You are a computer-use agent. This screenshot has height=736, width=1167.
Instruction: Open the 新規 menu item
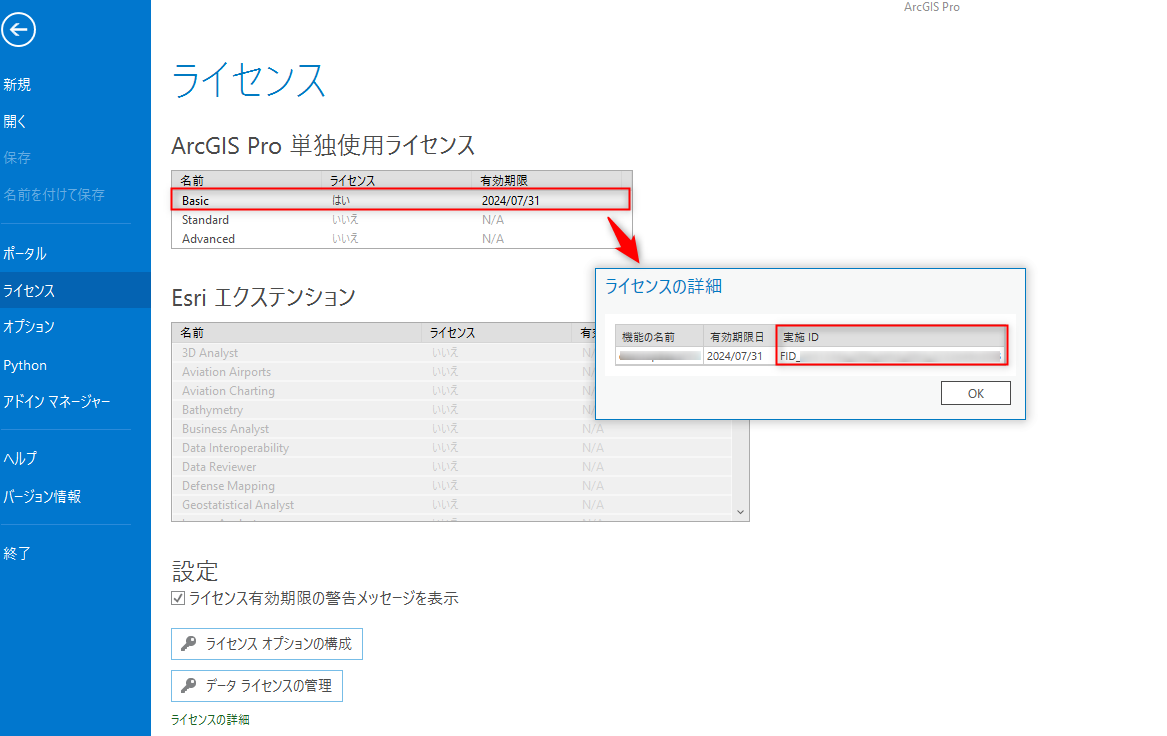point(17,85)
